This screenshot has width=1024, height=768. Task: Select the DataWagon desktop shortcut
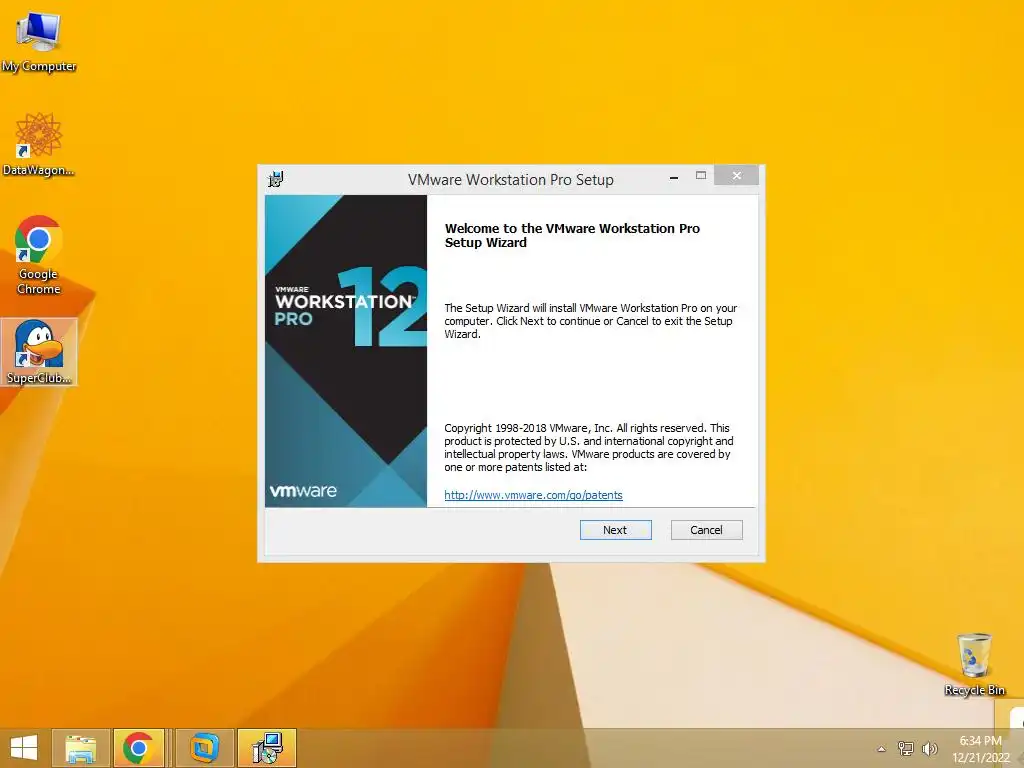tap(39, 144)
